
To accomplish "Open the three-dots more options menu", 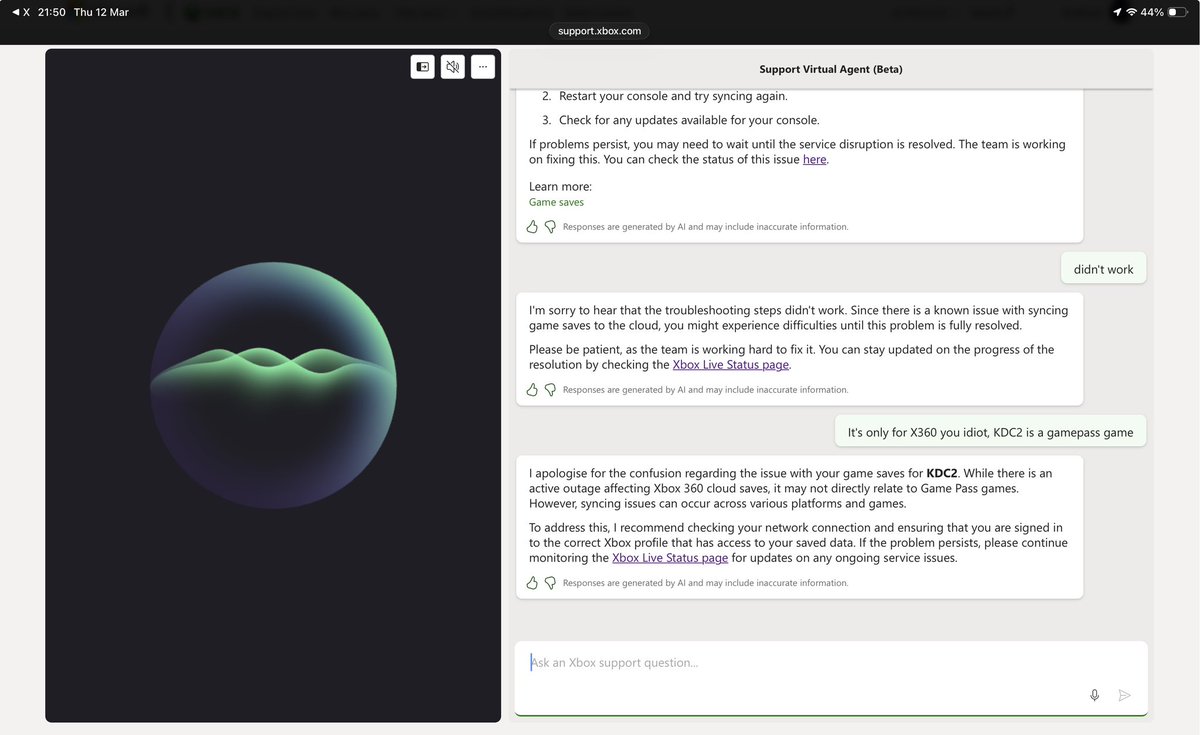I will pyautogui.click(x=483, y=67).
